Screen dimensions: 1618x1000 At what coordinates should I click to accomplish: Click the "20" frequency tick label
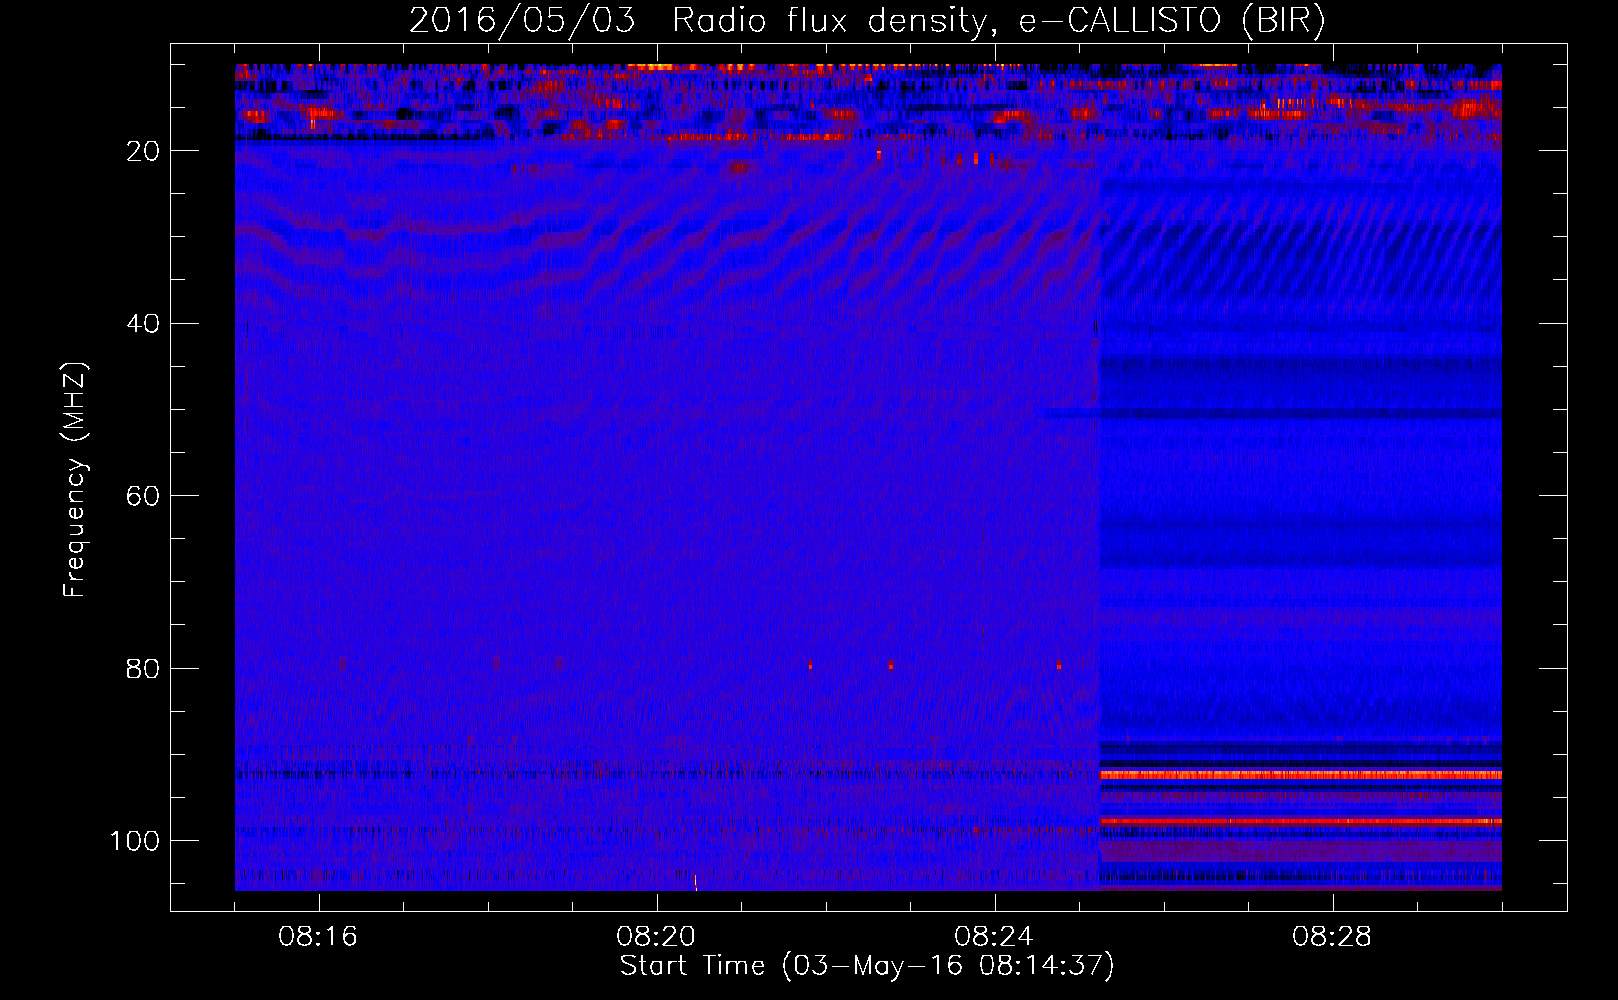tap(144, 151)
